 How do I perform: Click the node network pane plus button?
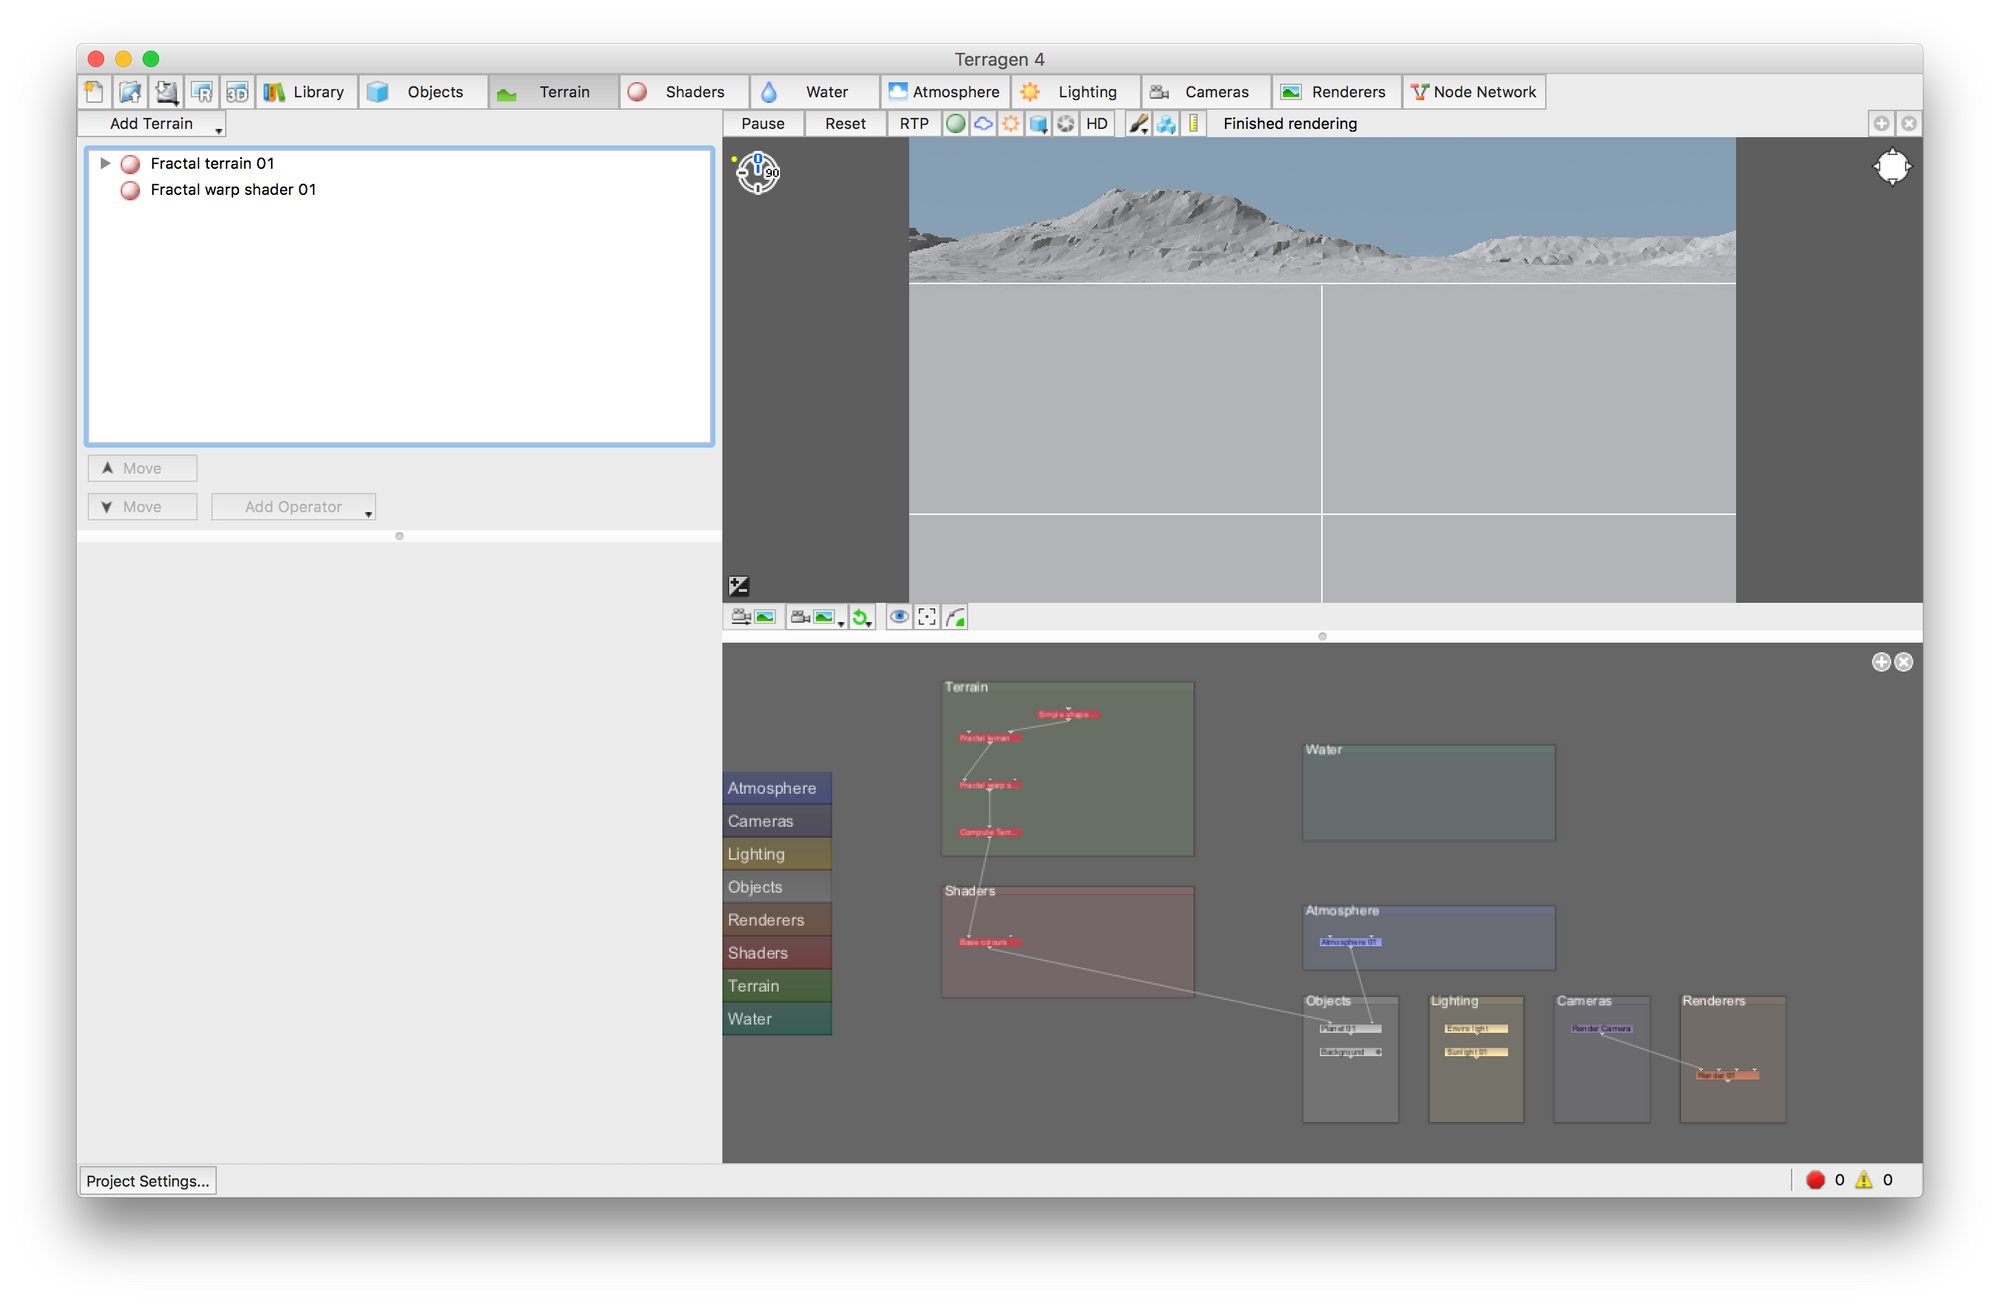(x=1881, y=662)
